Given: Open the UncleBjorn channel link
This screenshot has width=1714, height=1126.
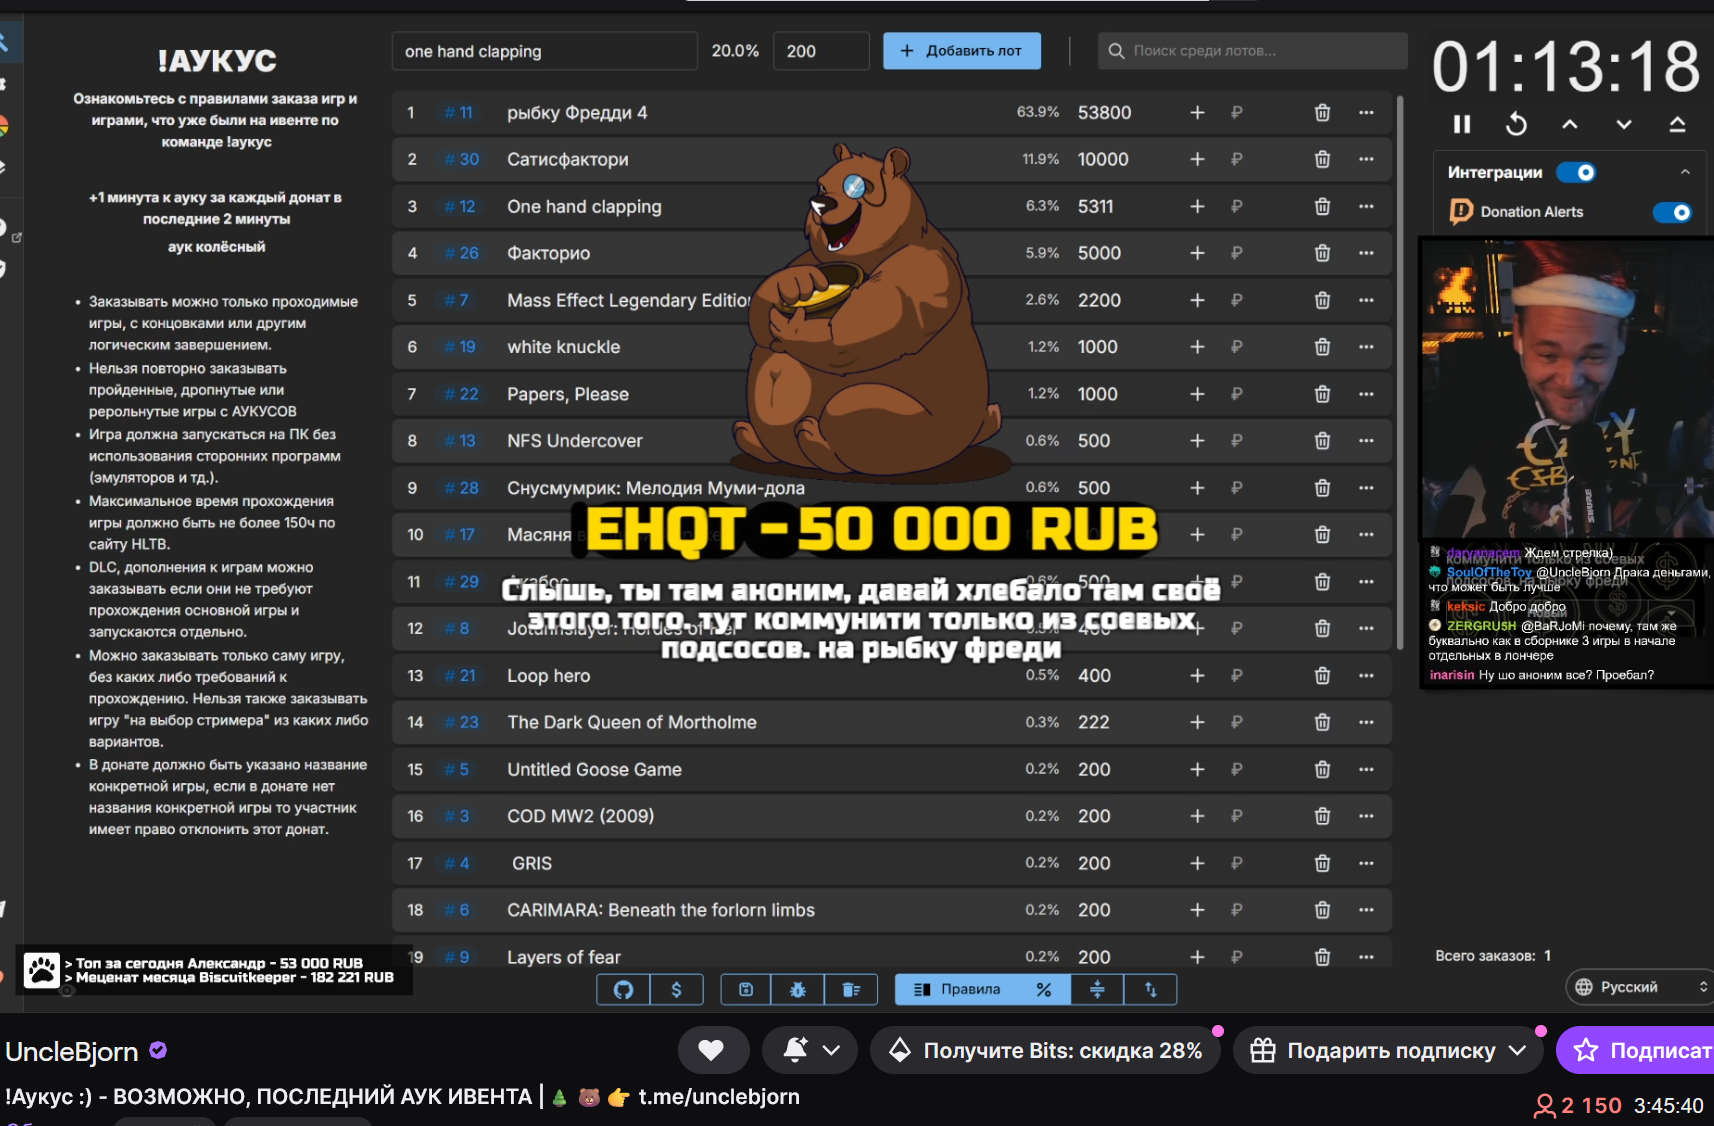Looking at the screenshot, I should point(72,1052).
